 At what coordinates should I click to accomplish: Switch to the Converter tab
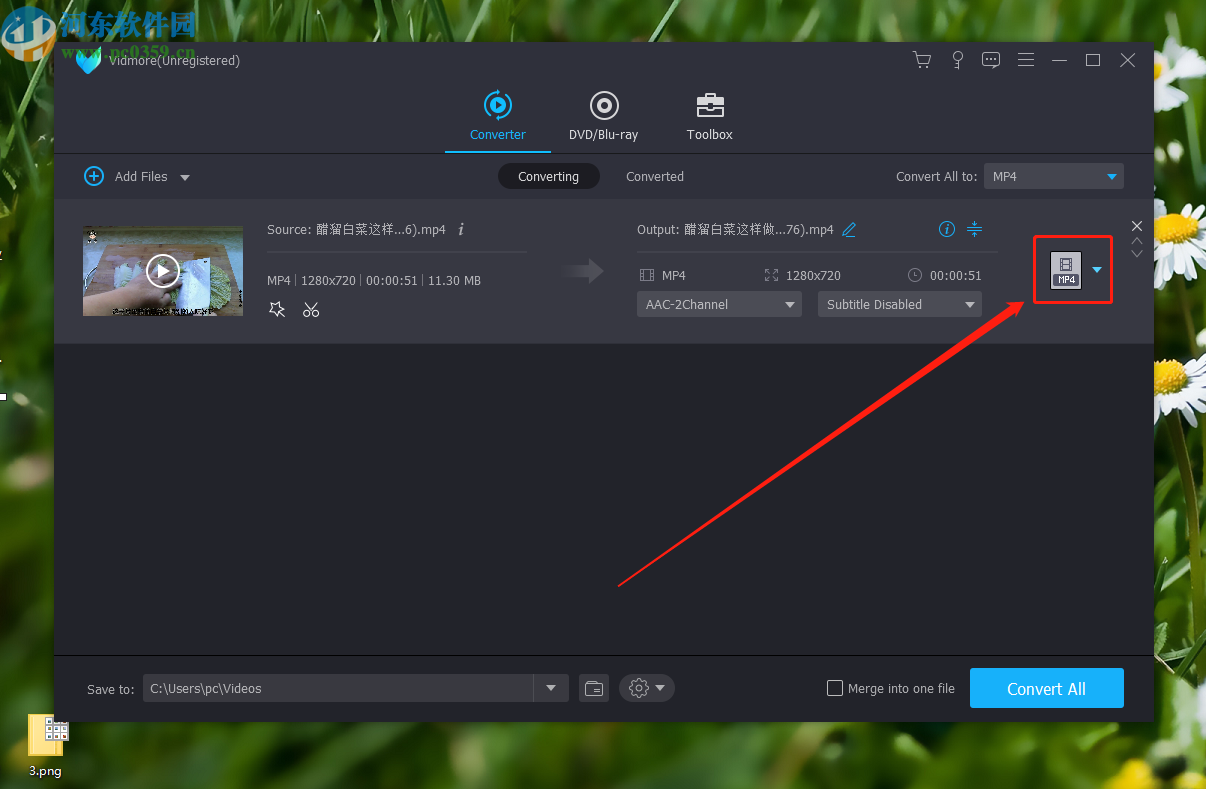[498, 116]
